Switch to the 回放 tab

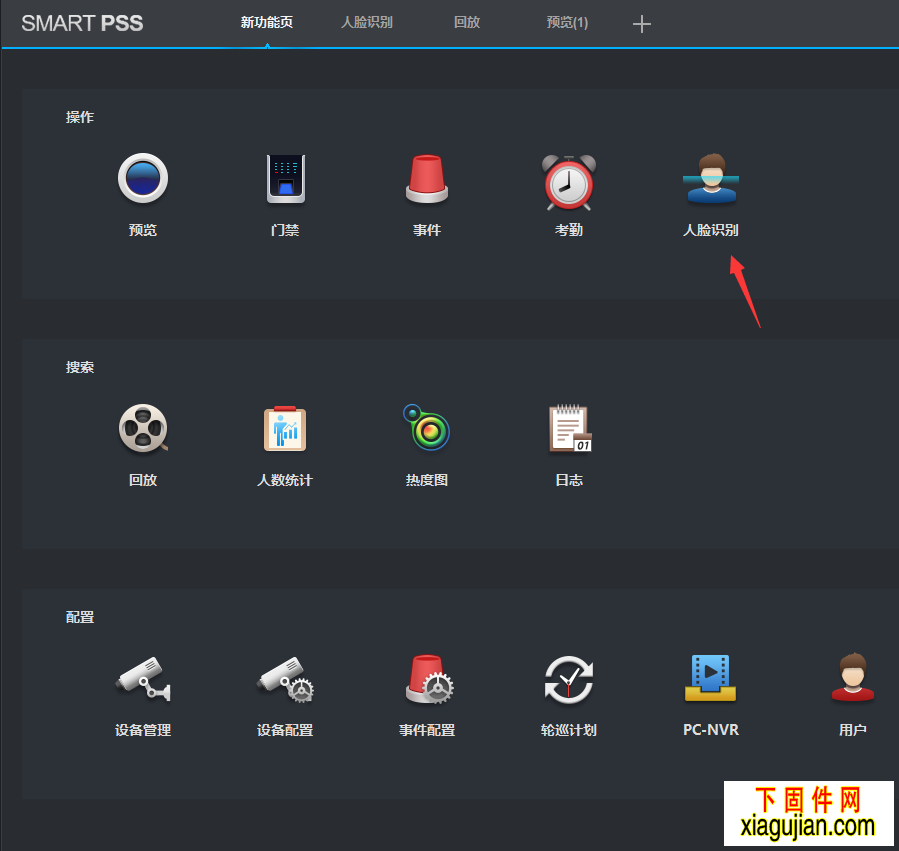pos(467,22)
